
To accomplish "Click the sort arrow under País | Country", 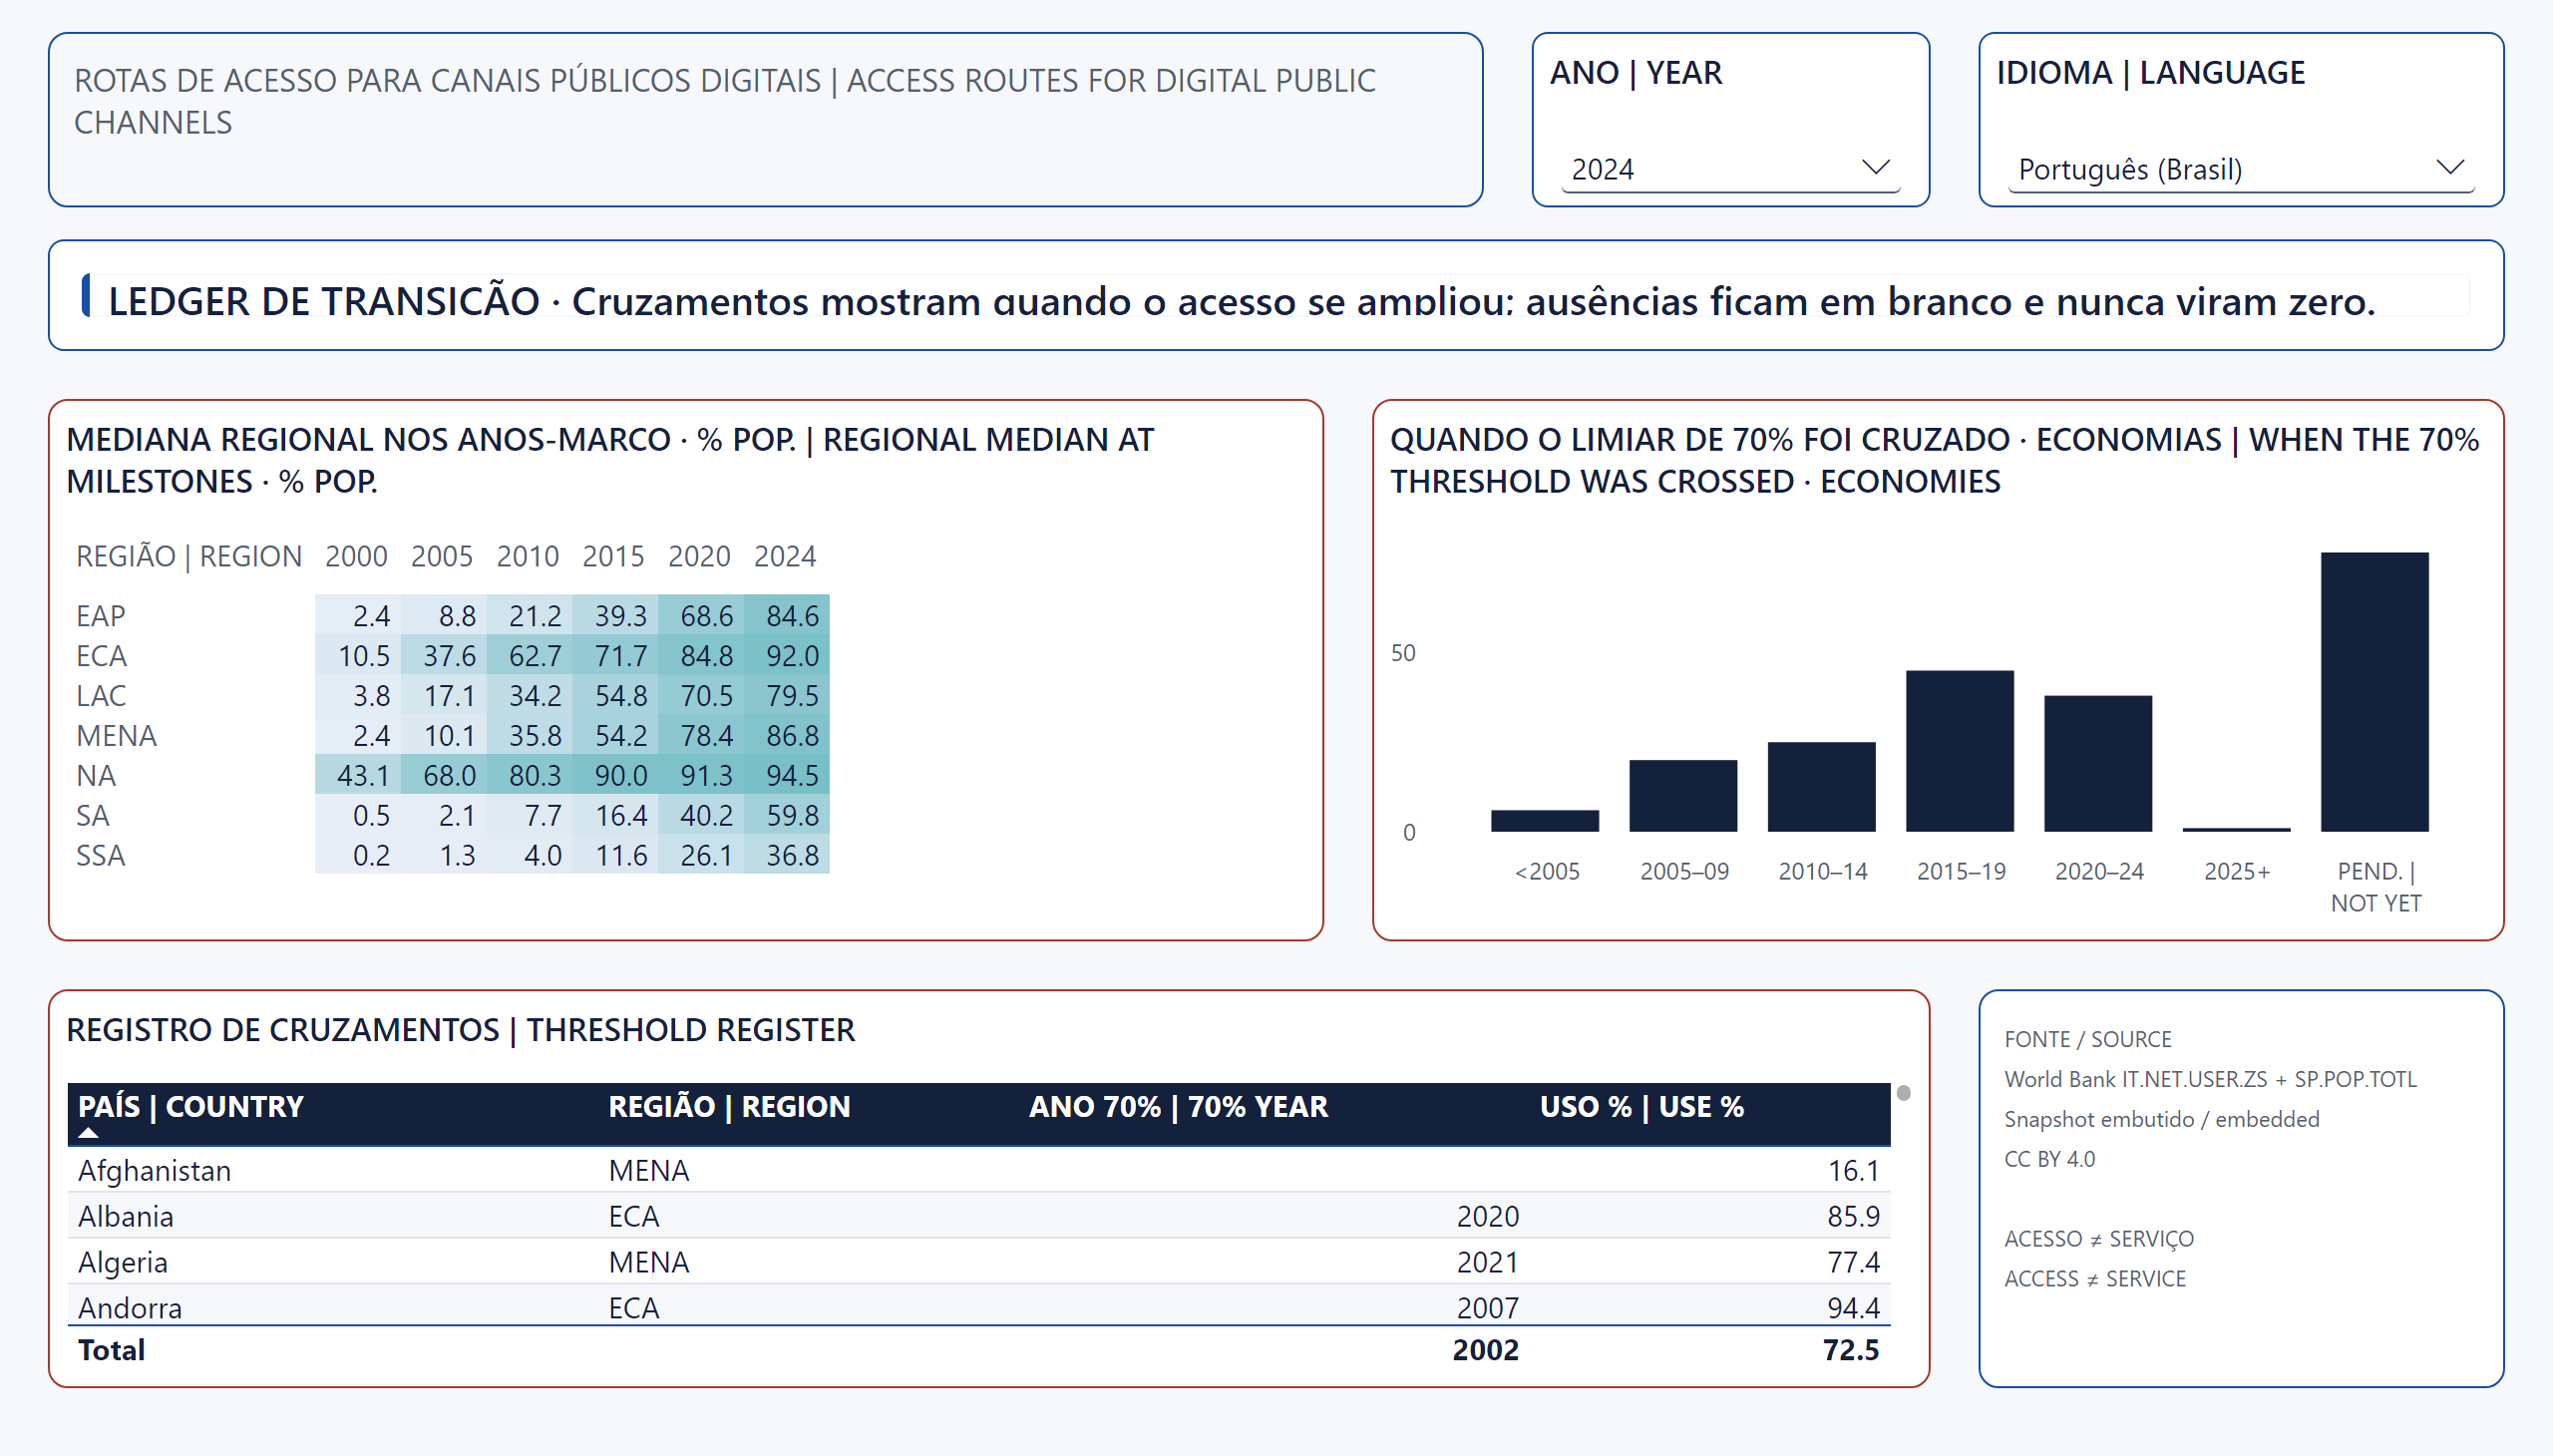I will tap(88, 1133).
